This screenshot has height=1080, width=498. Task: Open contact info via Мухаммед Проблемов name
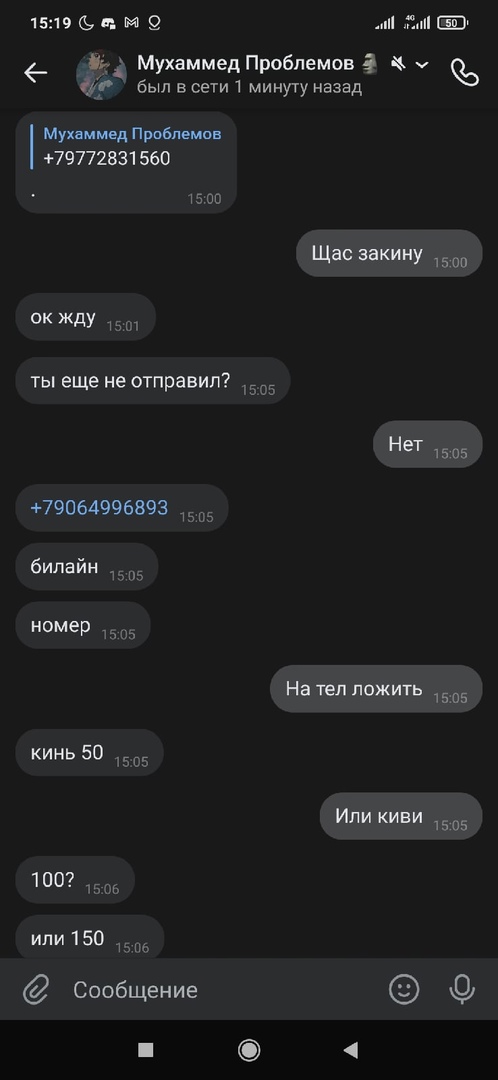245,63
